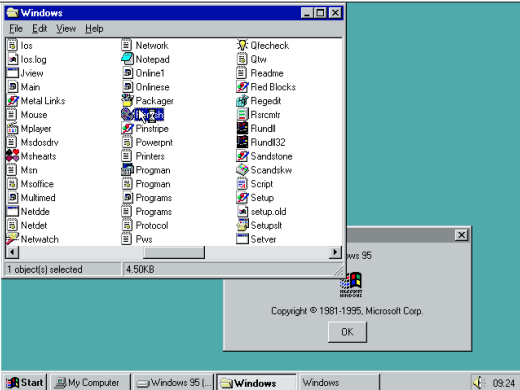This screenshot has height=390, width=520.
Task: Select the Readme file
Action: [260, 73]
